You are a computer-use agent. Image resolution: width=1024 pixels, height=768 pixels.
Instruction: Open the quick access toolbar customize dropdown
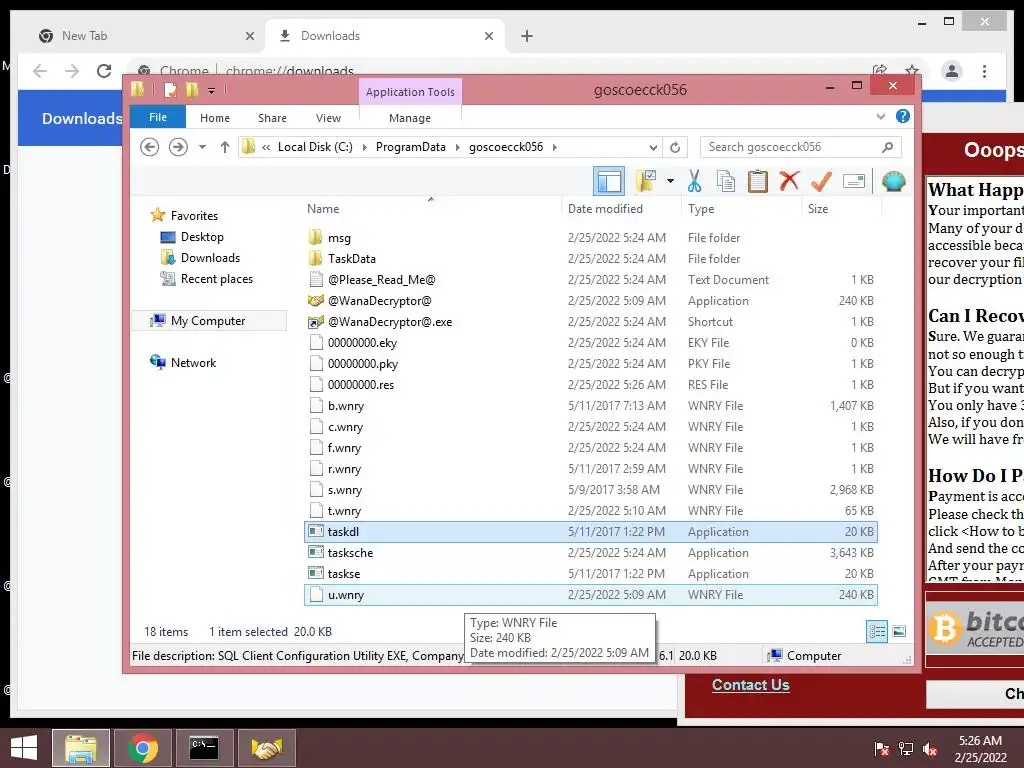click(212, 90)
